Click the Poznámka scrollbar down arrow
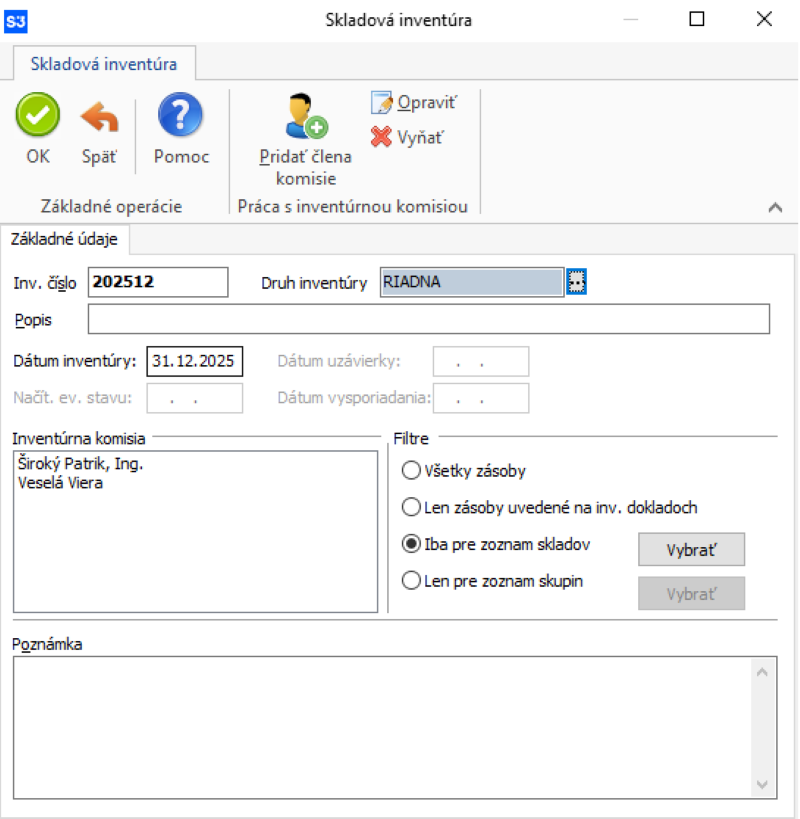The image size is (800, 819). tap(762, 784)
